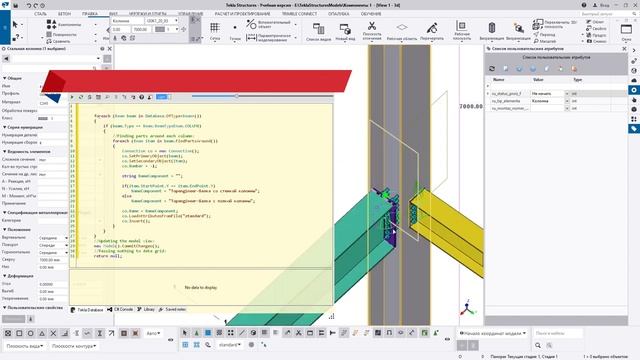Toggle snap to circle center switch

31,333
